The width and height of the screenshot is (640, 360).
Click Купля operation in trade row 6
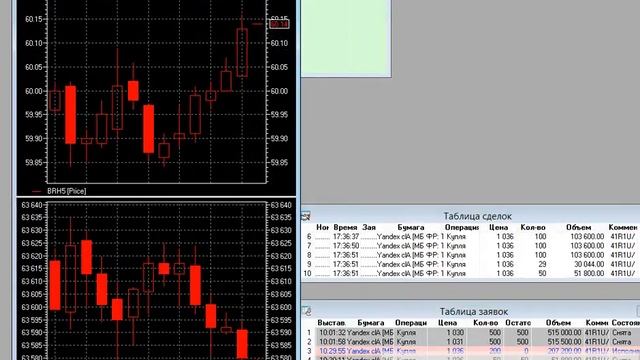click(456, 237)
